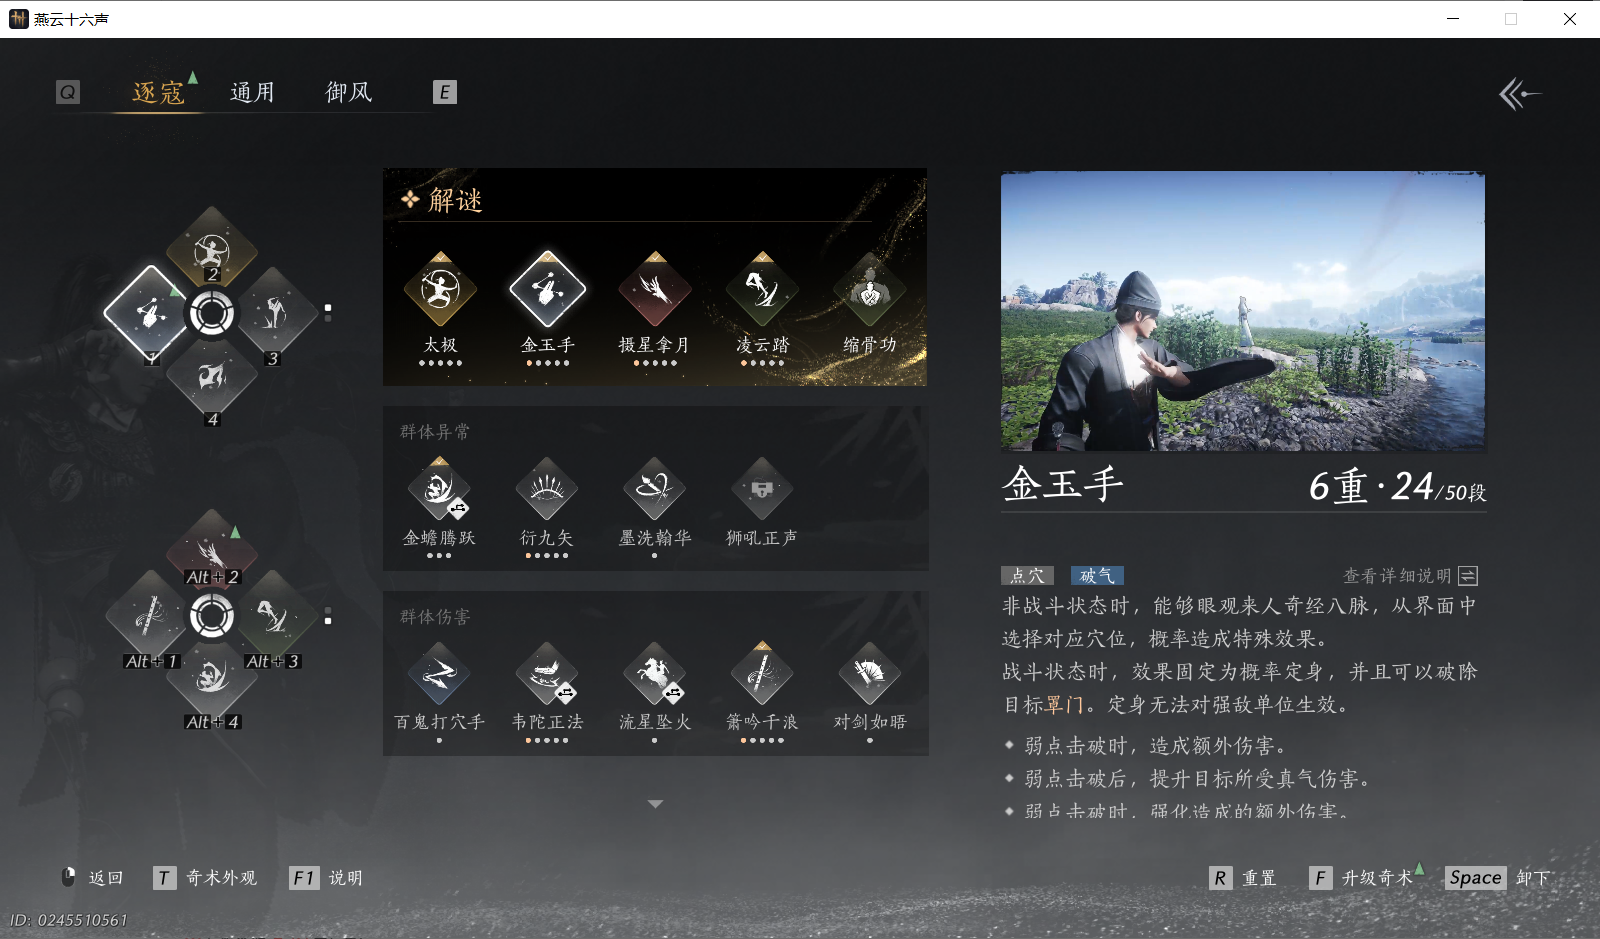
Task: Click wheel slot 3 in upper skill wheel
Action: coord(273,313)
